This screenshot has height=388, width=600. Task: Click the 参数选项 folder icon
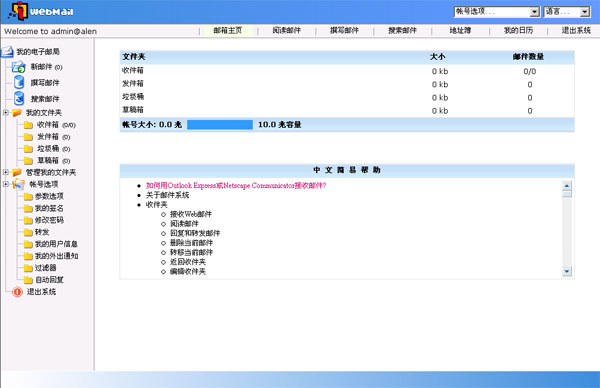28,196
